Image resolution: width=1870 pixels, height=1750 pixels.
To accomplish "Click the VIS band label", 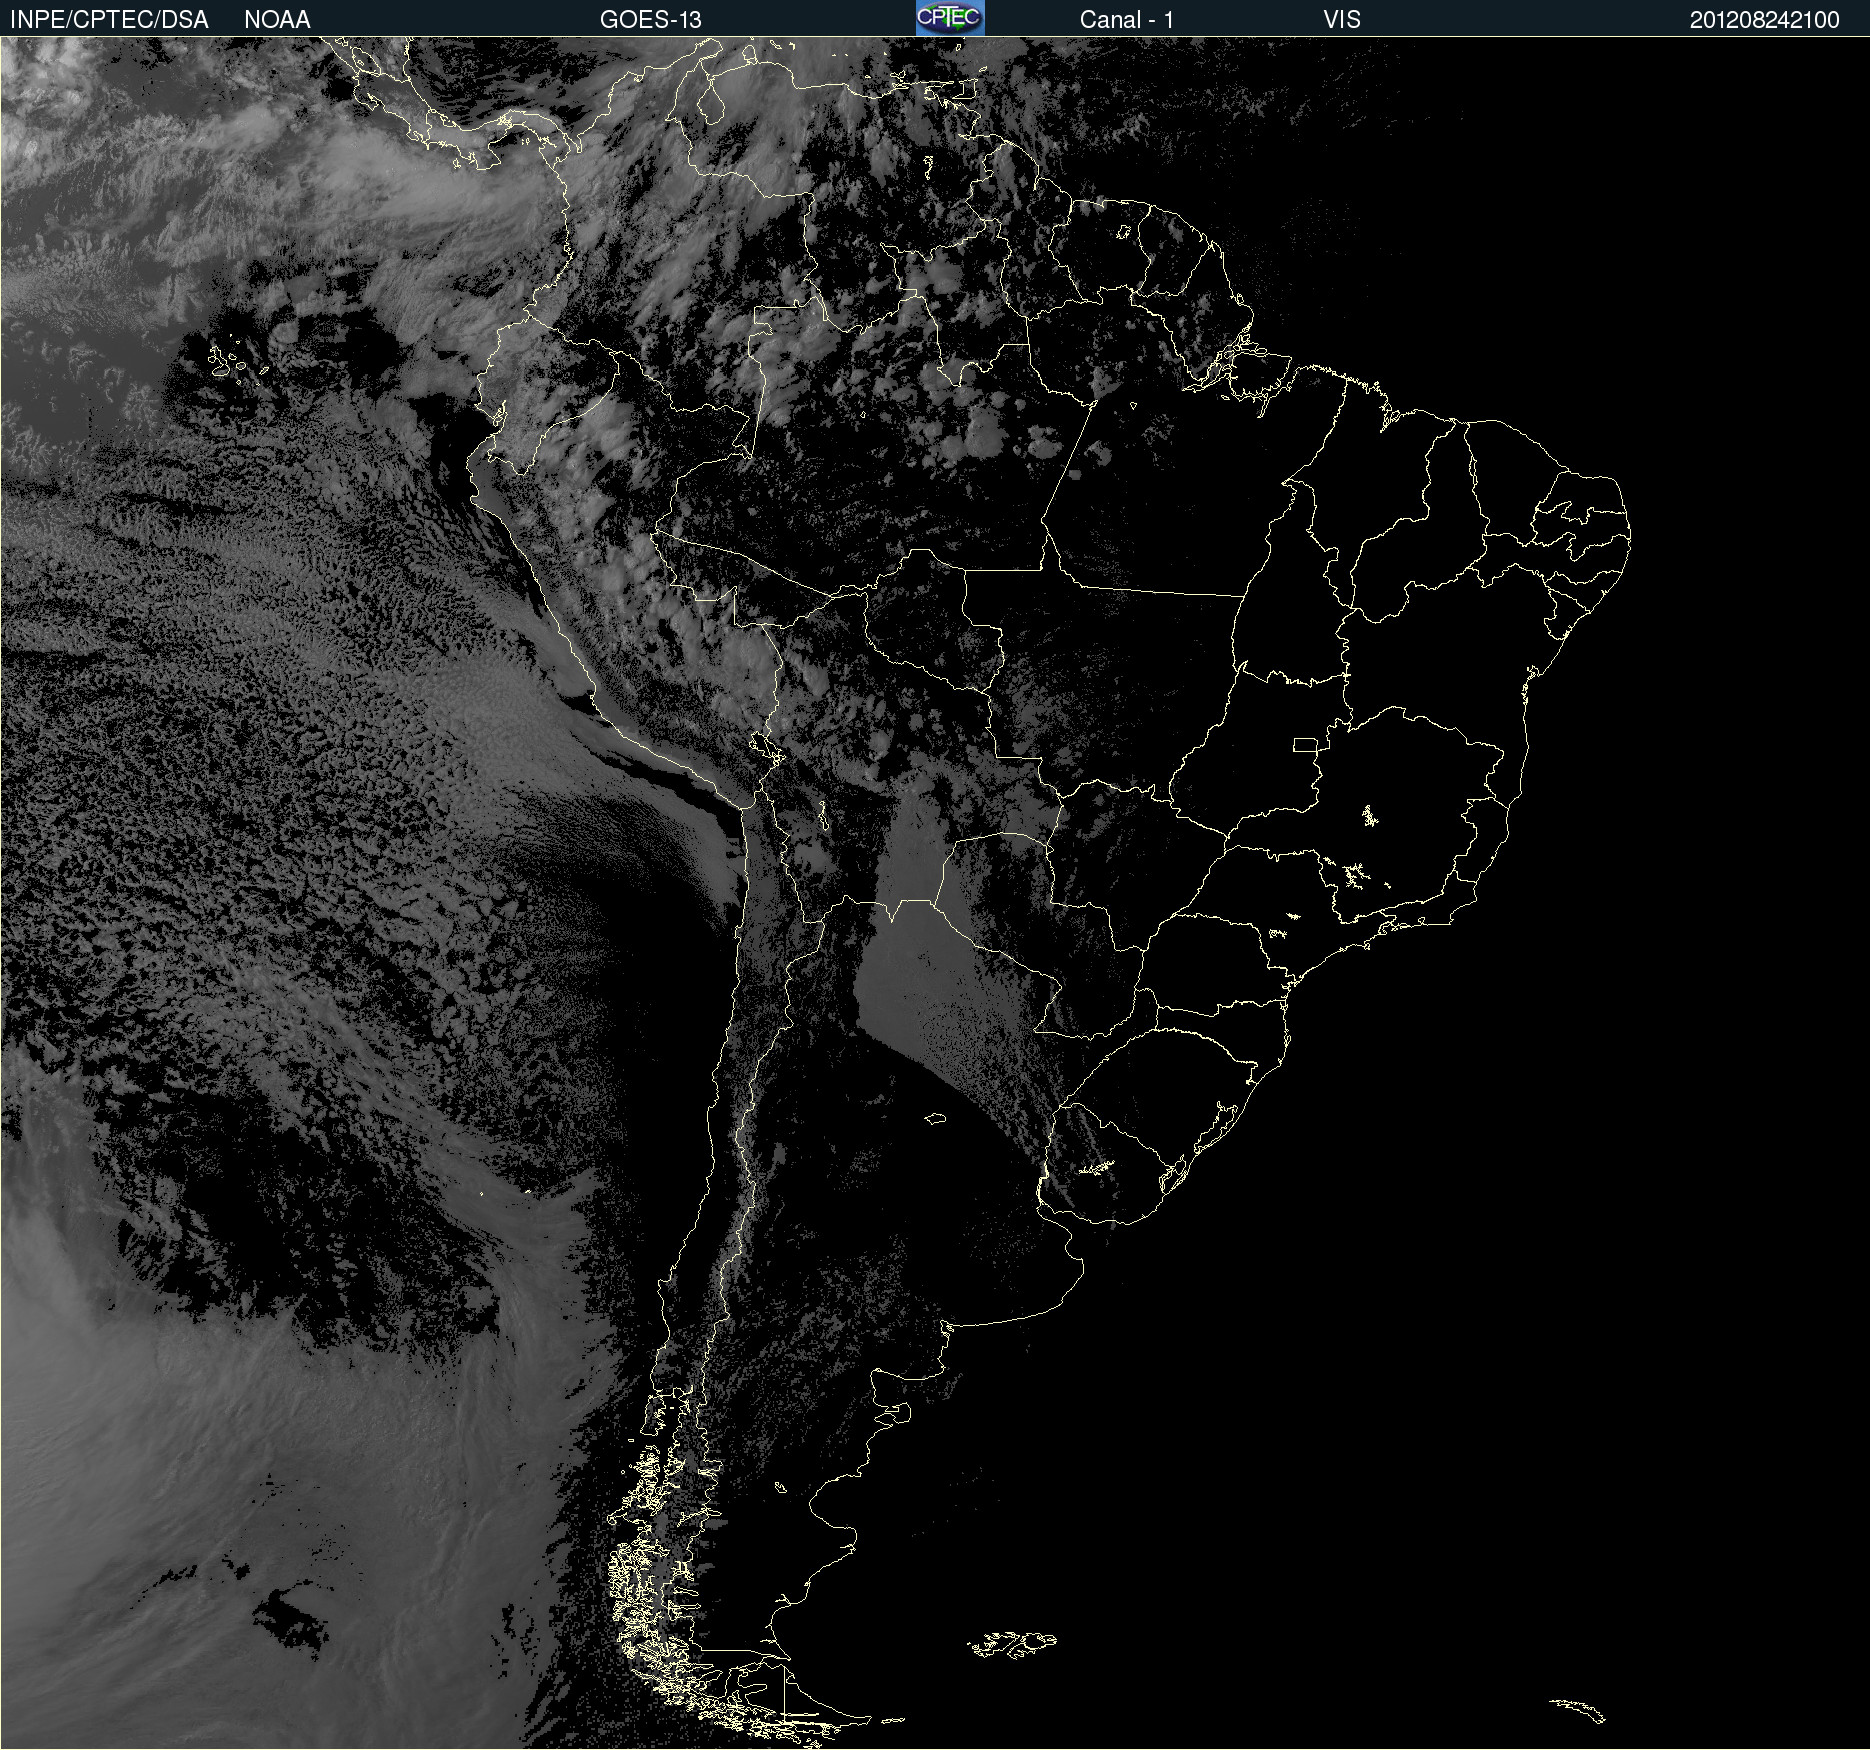I will tap(1342, 19).
